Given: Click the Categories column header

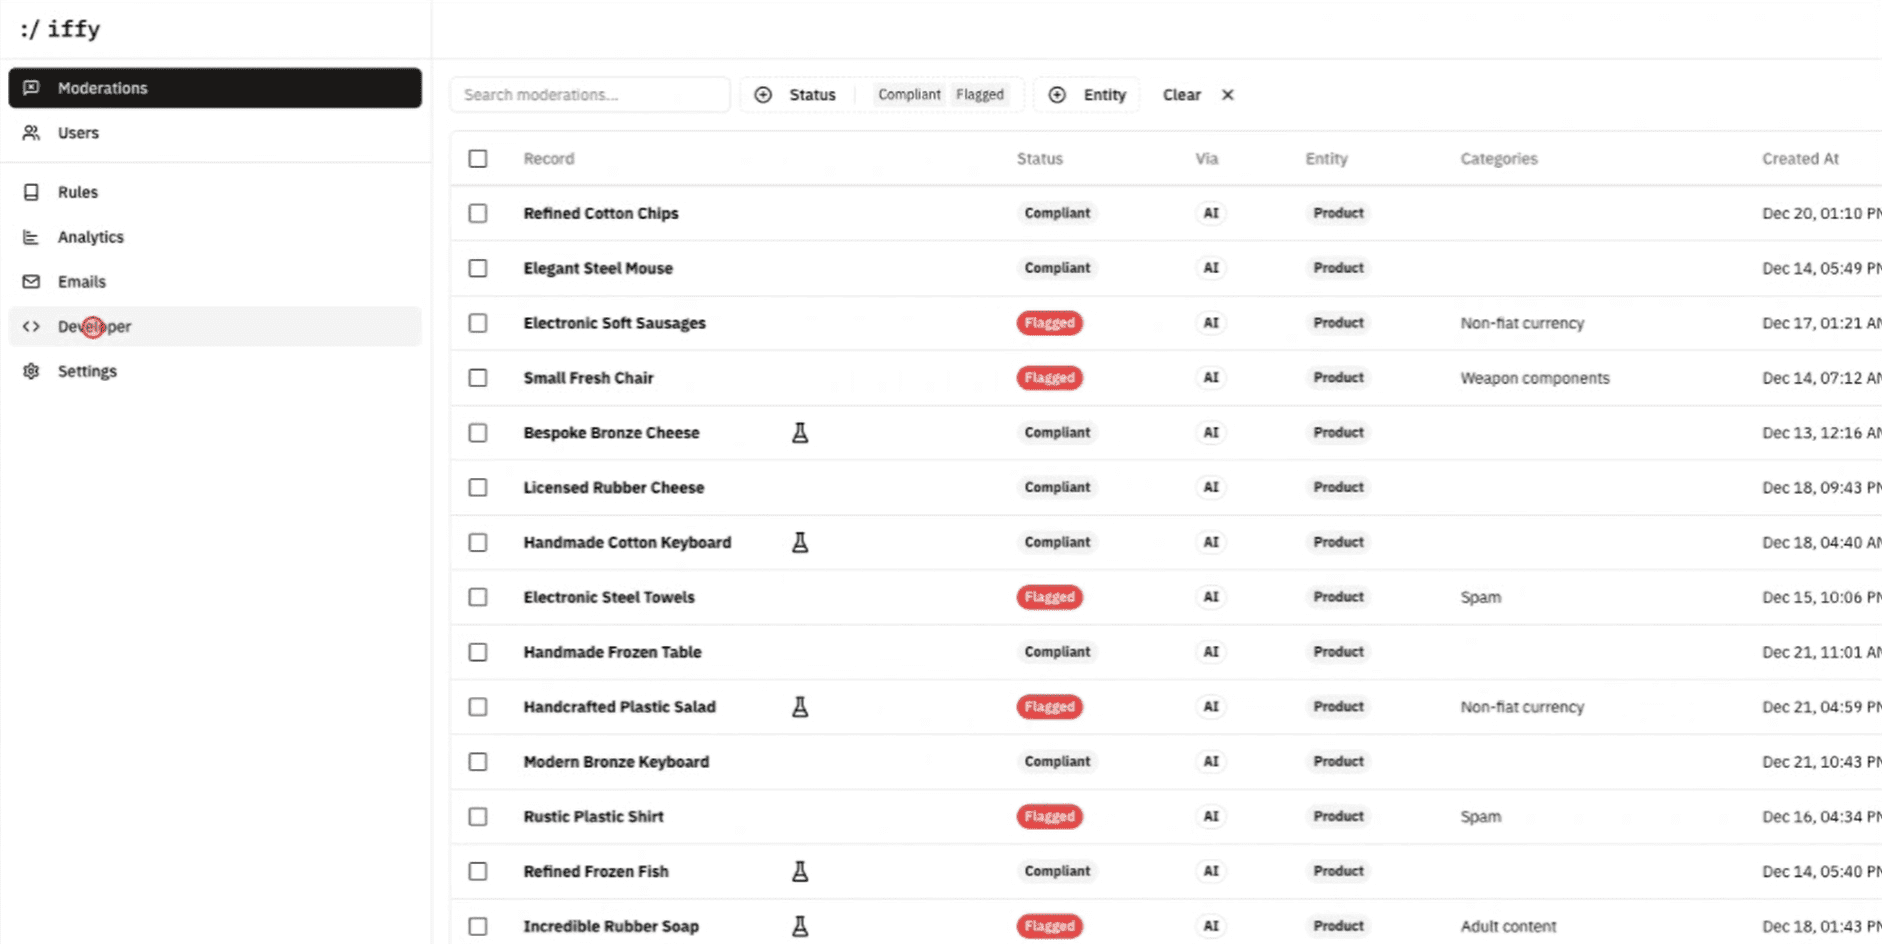Looking at the screenshot, I should click(1499, 159).
